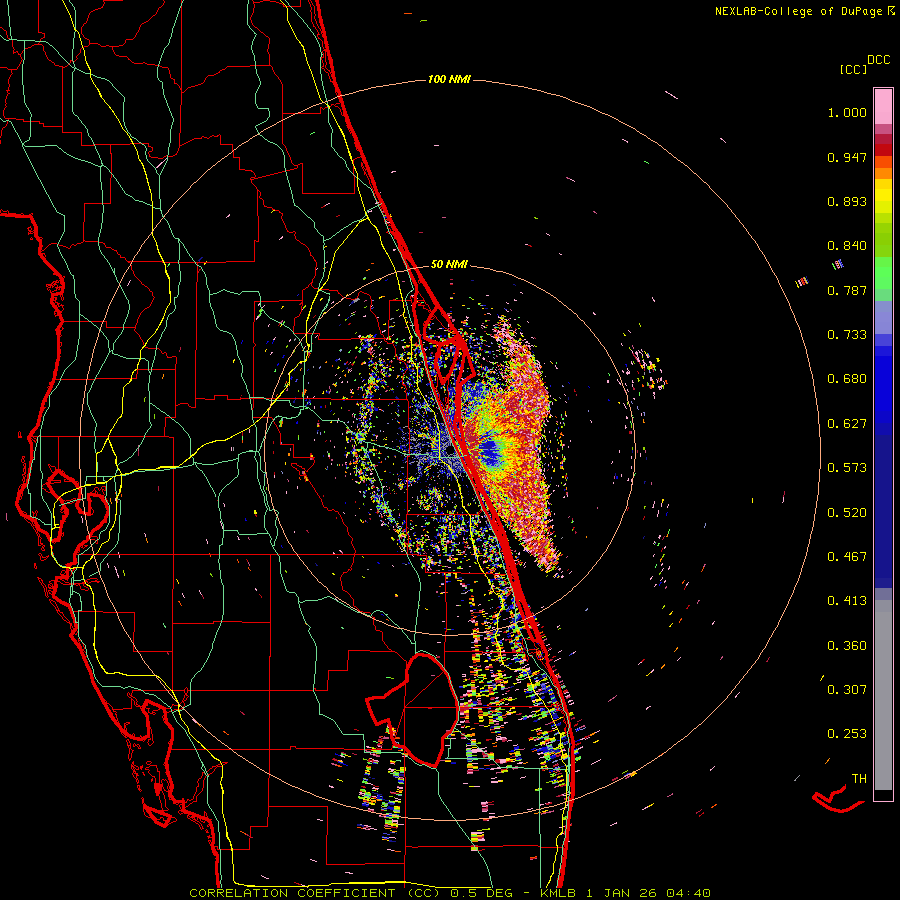
Task: Pick the 0.573 value on the legend
Action: click(847, 468)
